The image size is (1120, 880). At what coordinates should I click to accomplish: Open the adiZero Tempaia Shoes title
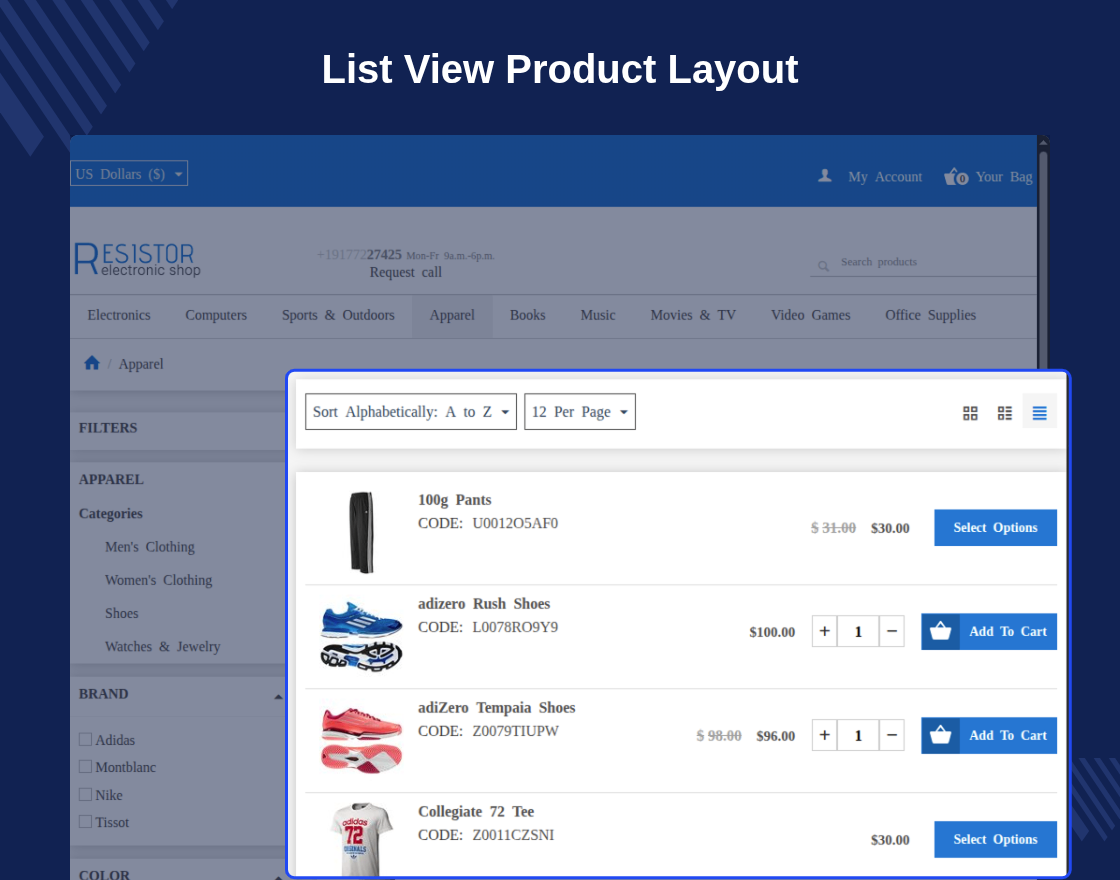[x=496, y=707]
